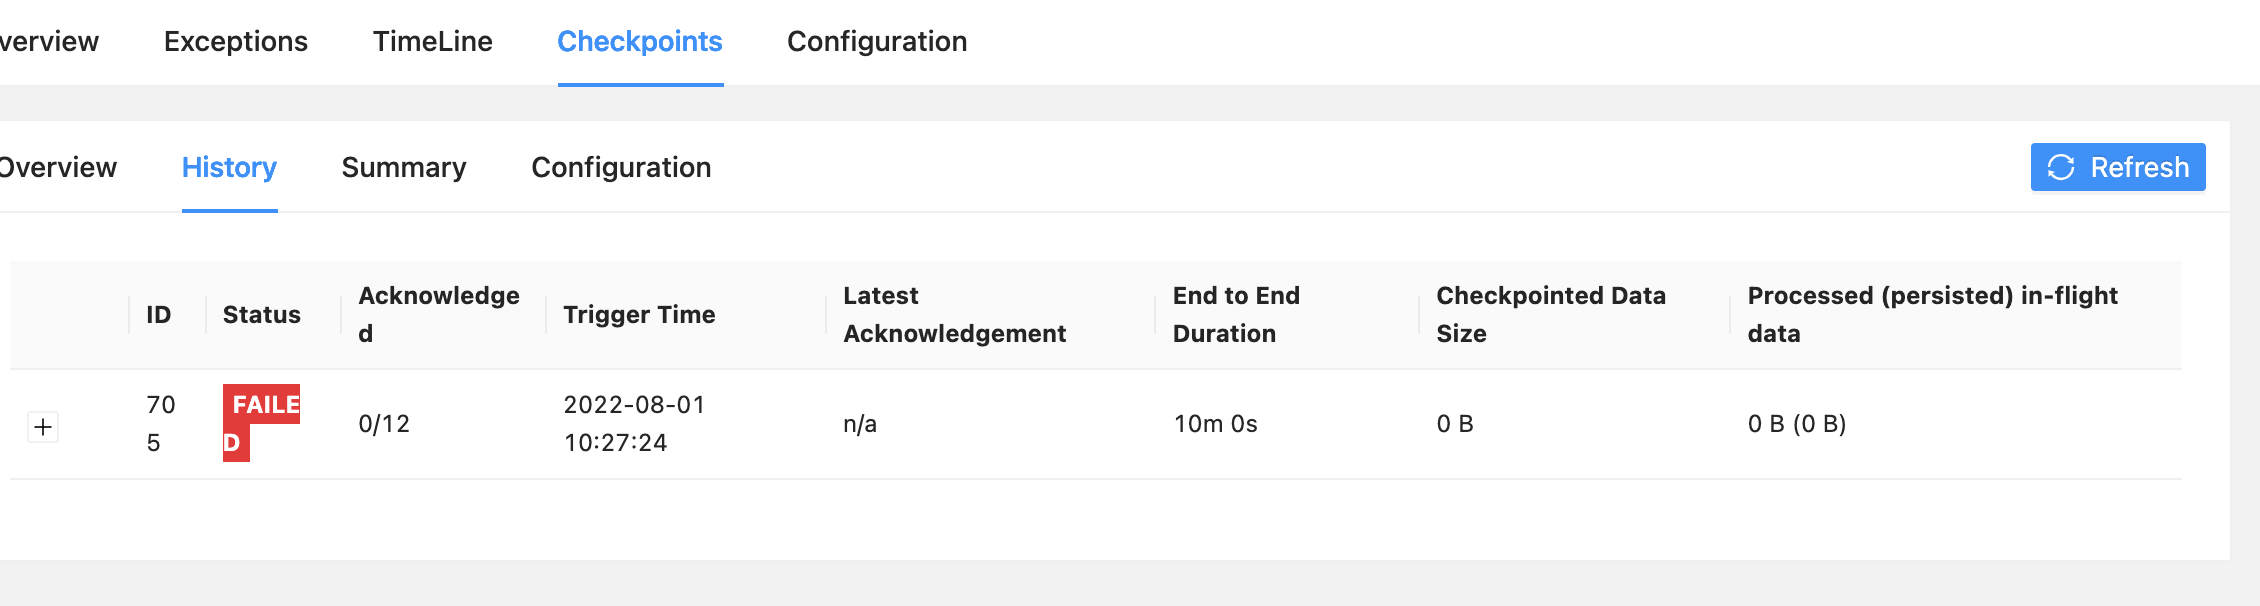Click the Checkpointed Data Size header
Image resolution: width=2260 pixels, height=606 pixels.
coord(1551,315)
